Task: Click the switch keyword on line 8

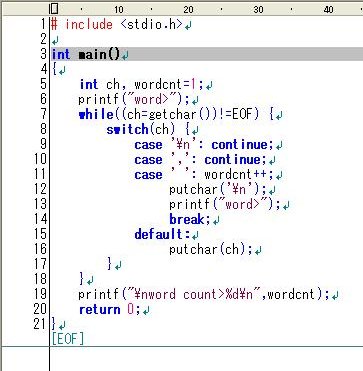Action: click(127, 129)
